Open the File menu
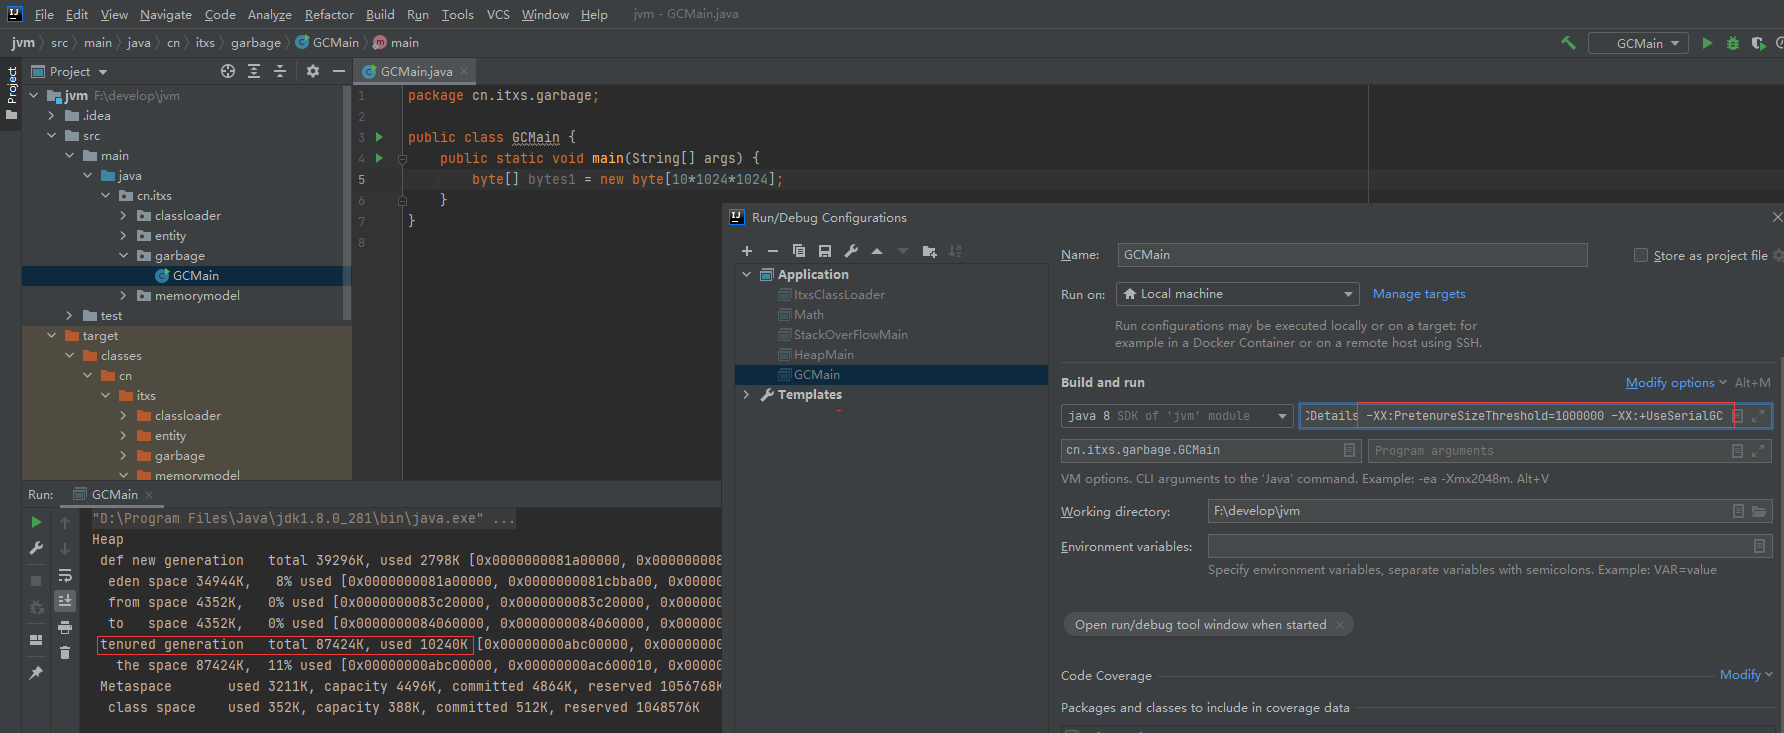This screenshot has width=1784, height=733. (44, 14)
